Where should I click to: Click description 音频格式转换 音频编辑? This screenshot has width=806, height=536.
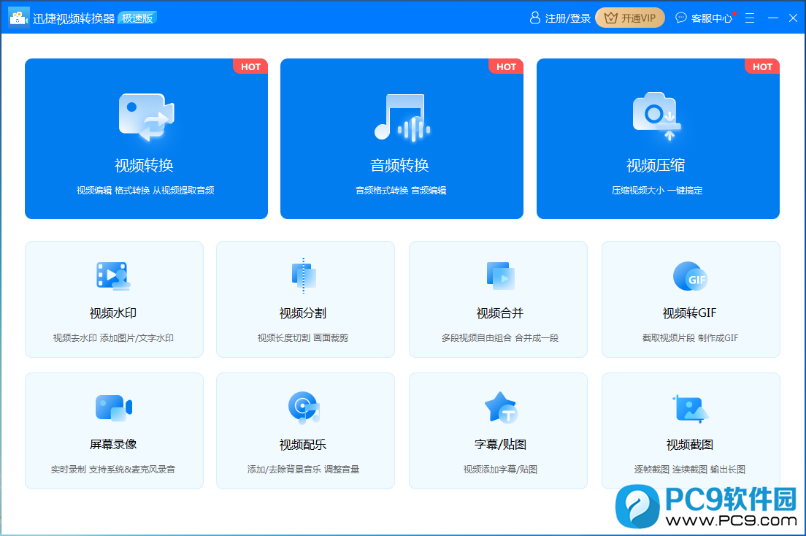(401, 190)
